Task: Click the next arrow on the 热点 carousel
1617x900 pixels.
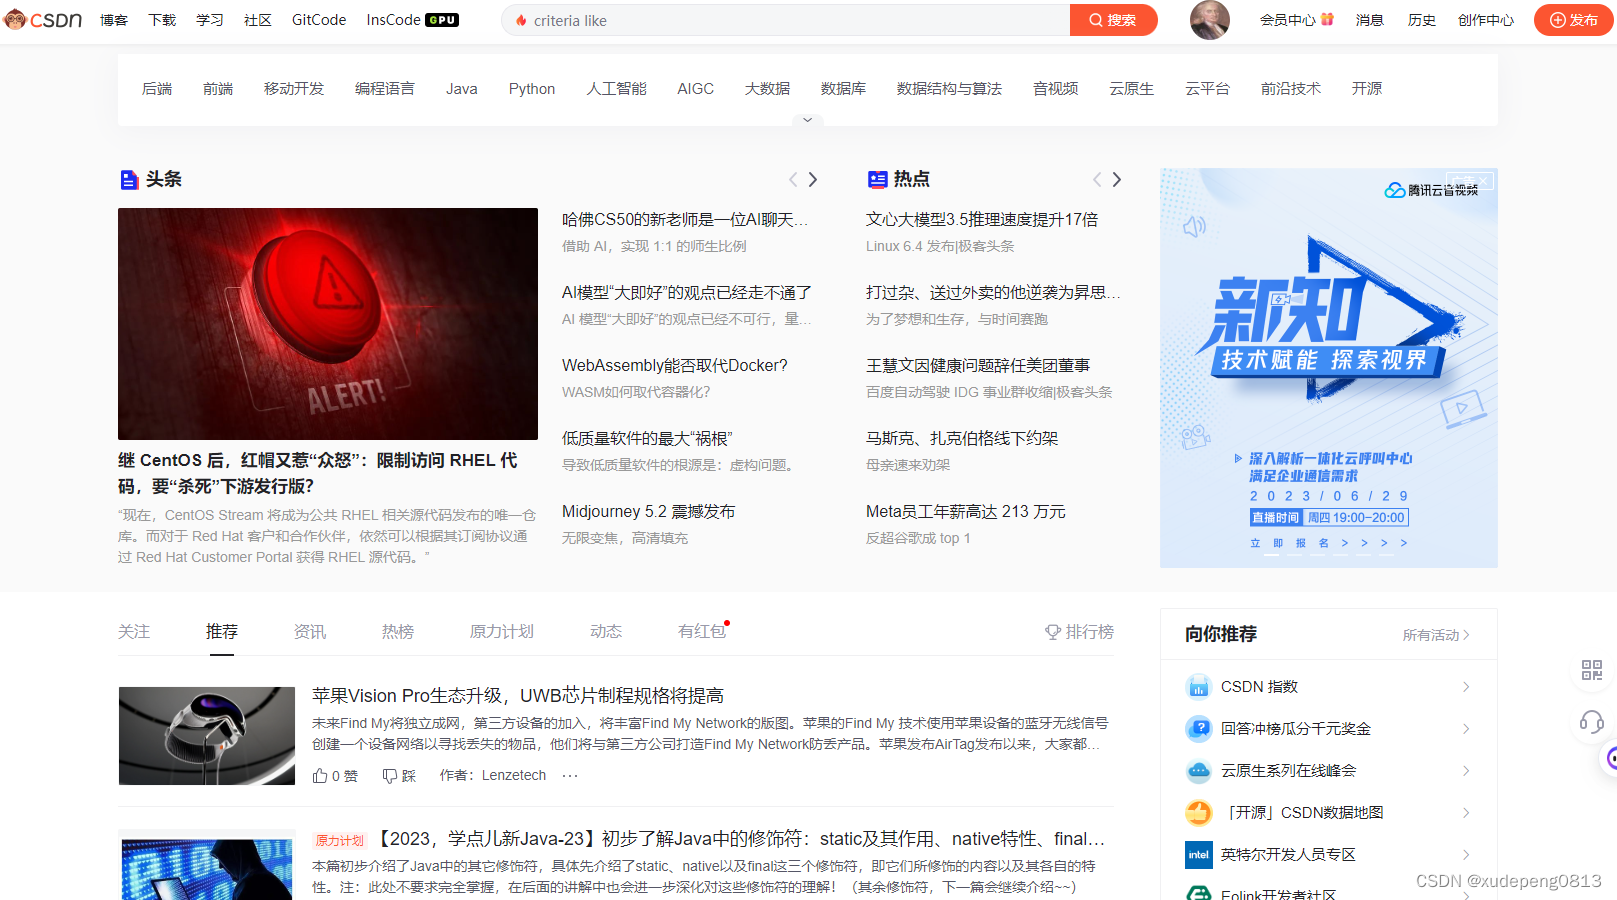Action: [x=1117, y=179]
